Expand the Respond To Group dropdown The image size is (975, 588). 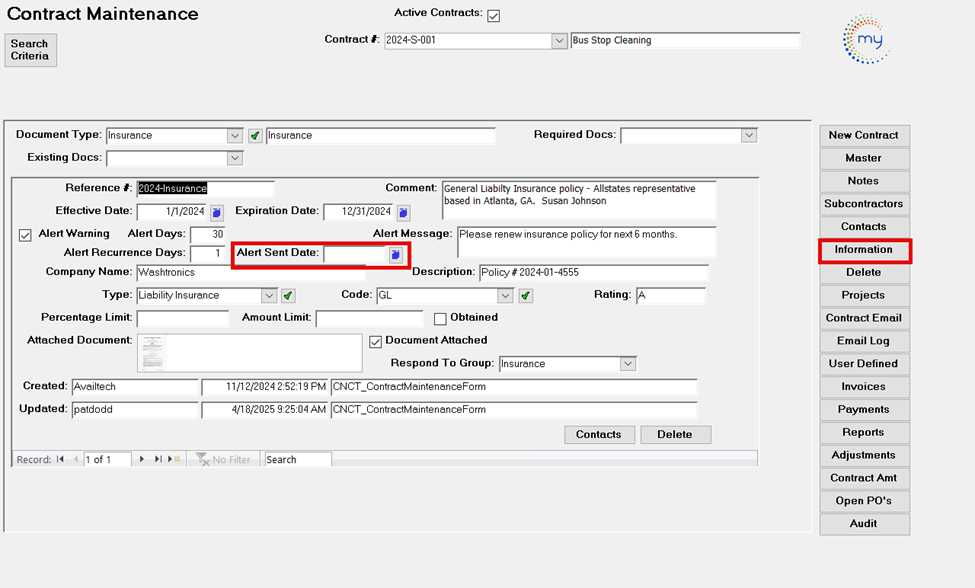point(627,364)
